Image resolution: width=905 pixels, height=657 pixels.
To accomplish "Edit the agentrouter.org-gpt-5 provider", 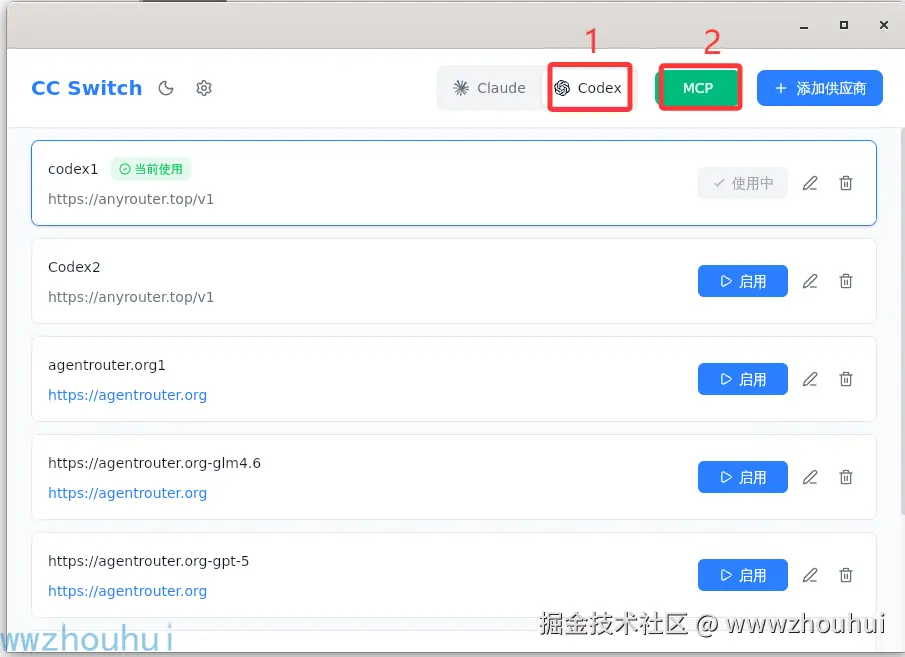I will [x=810, y=575].
